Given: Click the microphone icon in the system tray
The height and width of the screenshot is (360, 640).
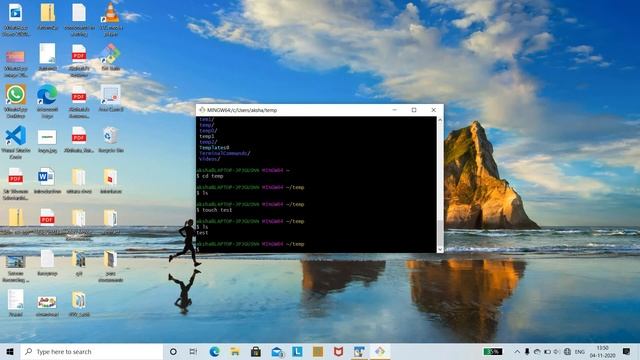Looking at the screenshot, I should pos(527,351).
